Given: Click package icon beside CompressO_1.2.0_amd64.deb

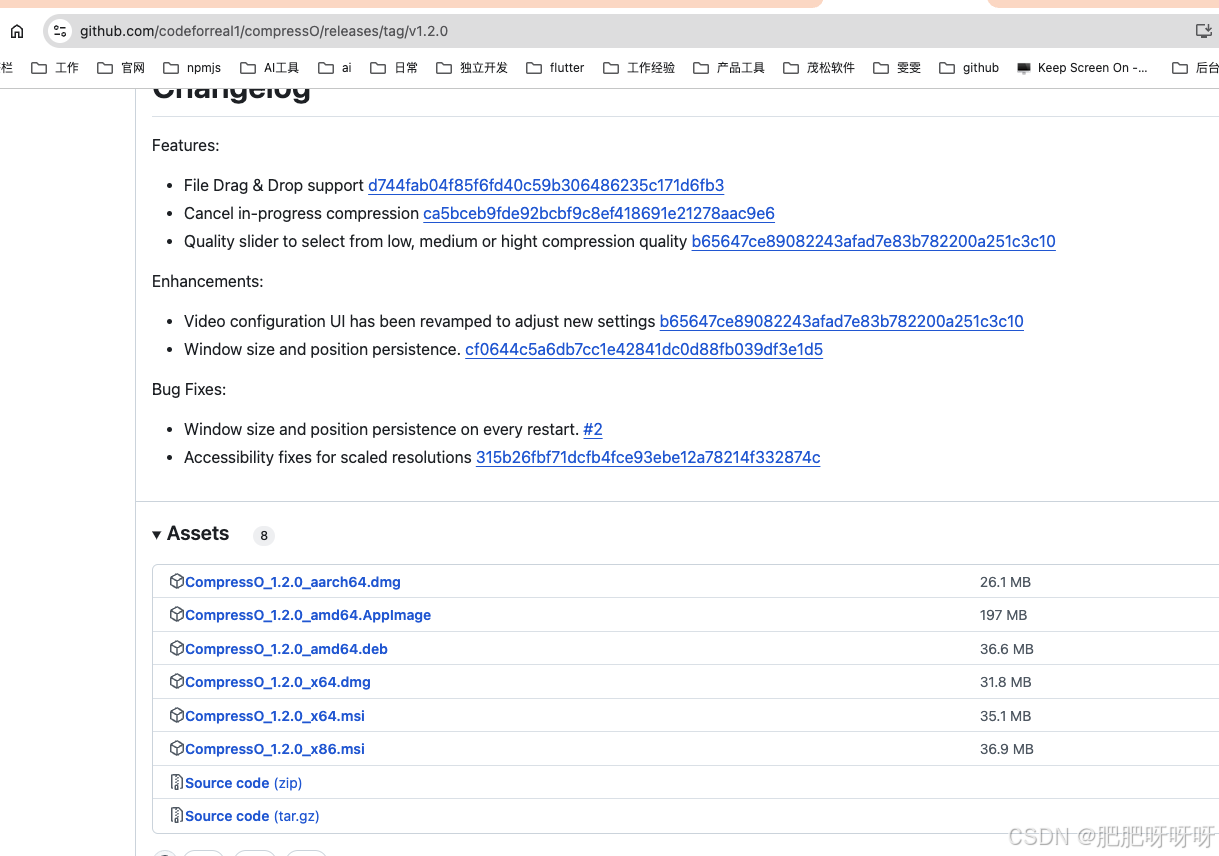Looking at the screenshot, I should pyautogui.click(x=177, y=648).
